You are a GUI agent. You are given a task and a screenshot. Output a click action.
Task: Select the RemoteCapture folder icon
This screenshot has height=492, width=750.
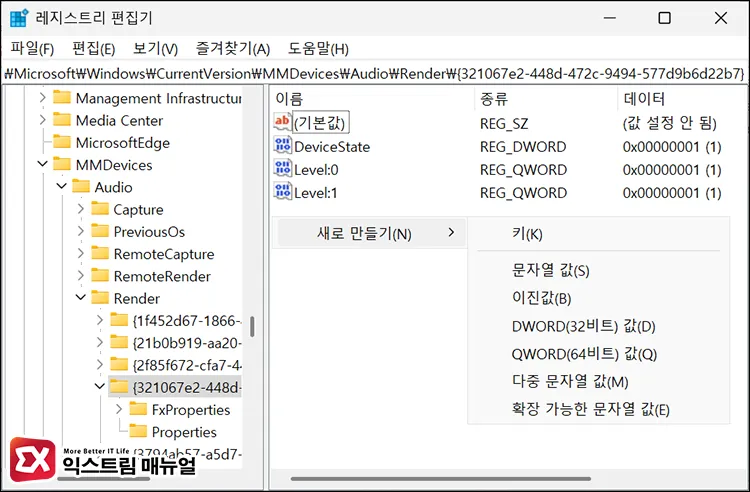point(100,253)
